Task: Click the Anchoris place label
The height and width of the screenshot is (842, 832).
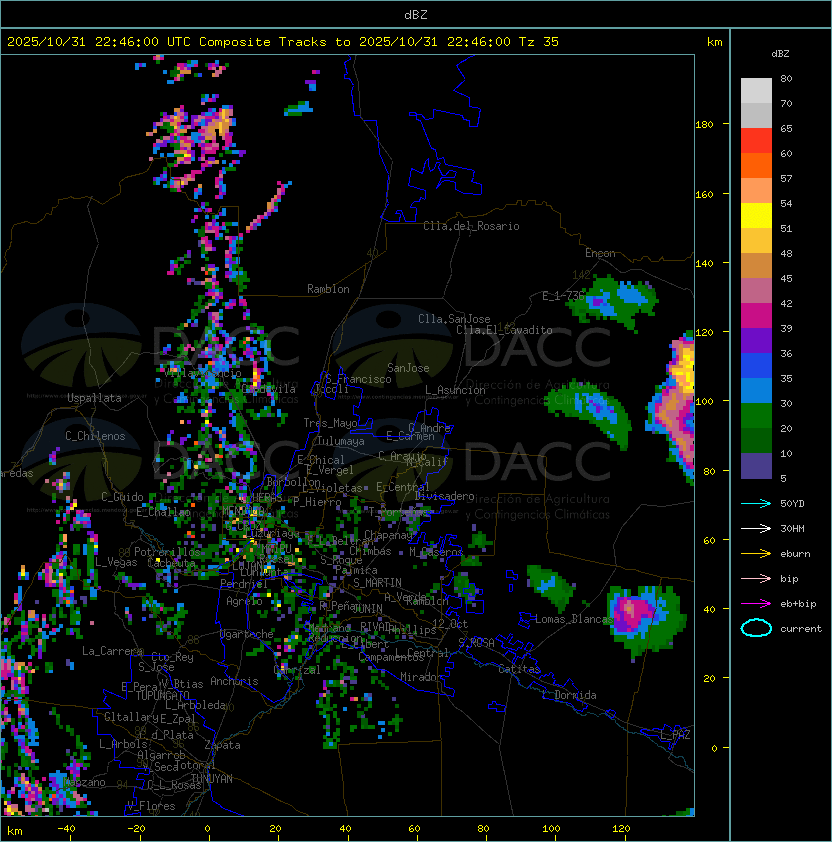Action: 234,681
